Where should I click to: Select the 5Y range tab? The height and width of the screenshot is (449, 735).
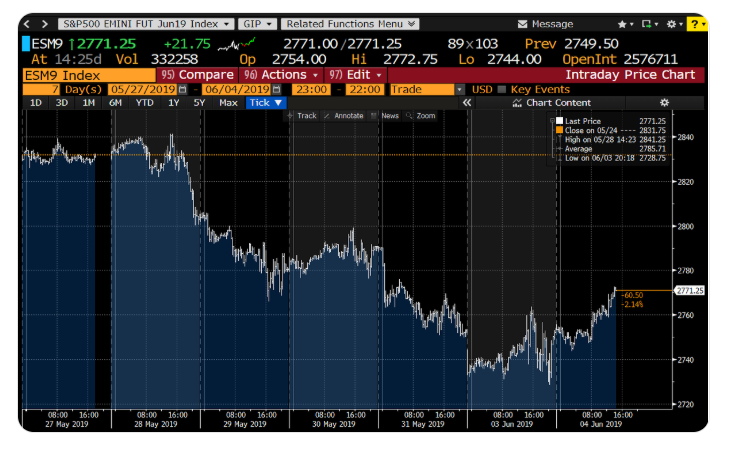(199, 103)
